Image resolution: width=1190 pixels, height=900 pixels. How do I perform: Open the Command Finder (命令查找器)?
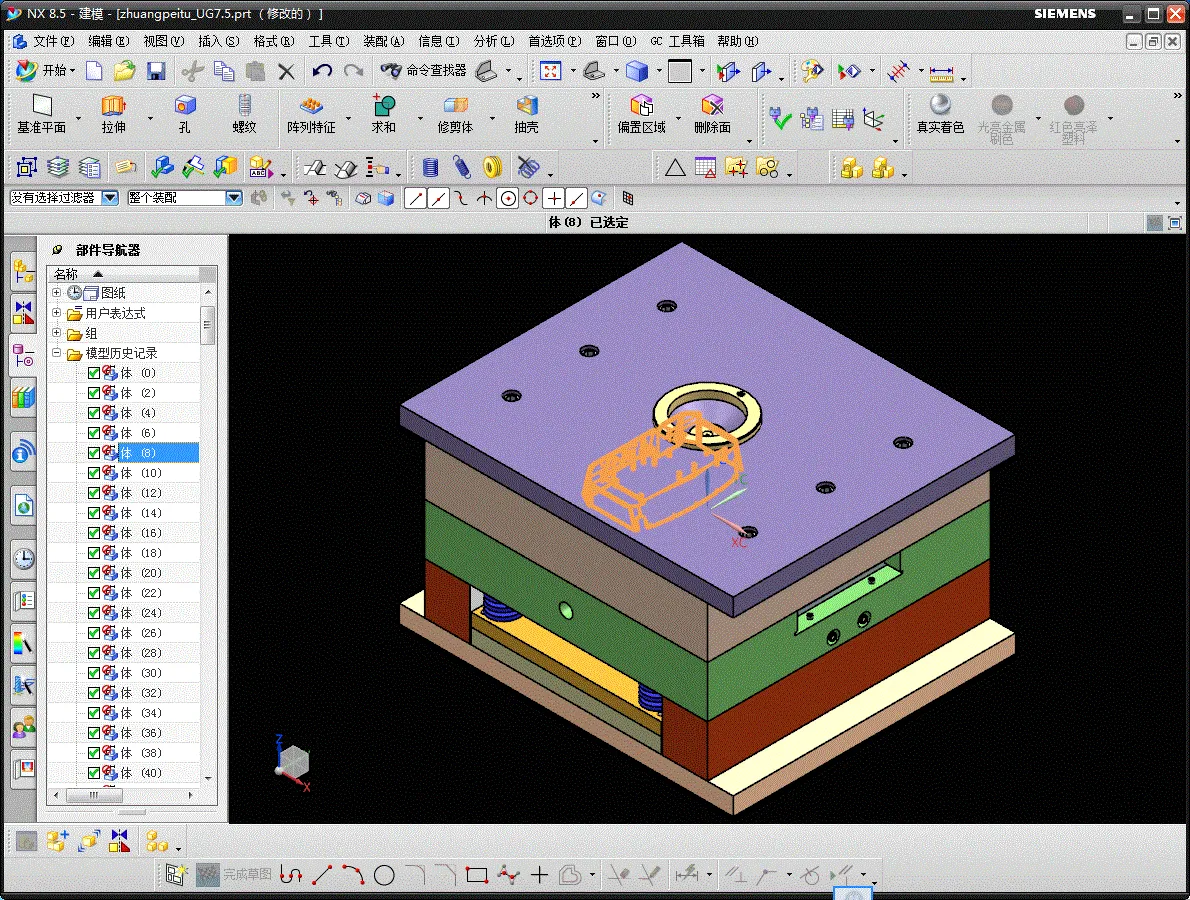pos(423,71)
